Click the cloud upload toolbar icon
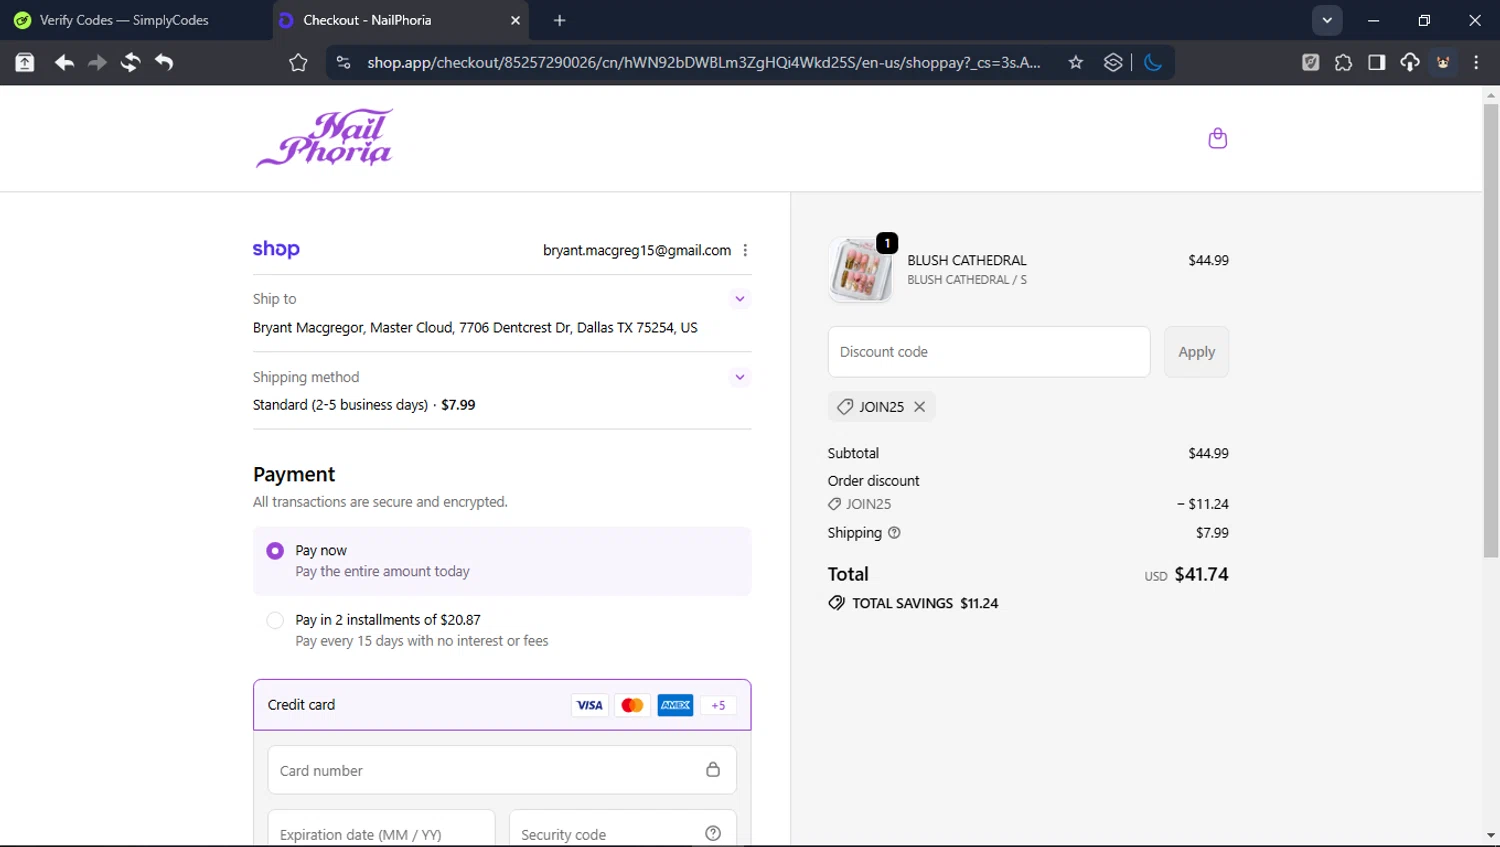 (x=1410, y=62)
